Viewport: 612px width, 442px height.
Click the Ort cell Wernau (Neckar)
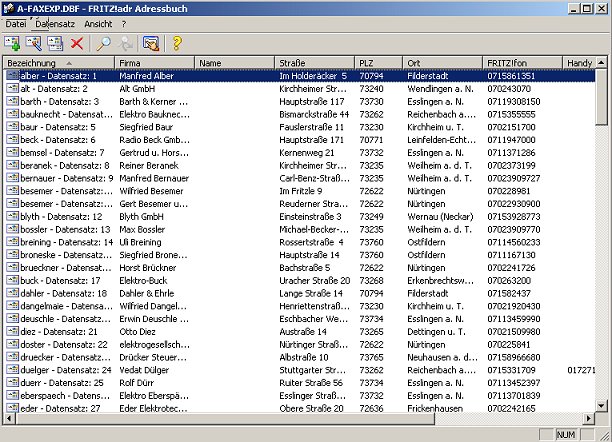[440, 216]
